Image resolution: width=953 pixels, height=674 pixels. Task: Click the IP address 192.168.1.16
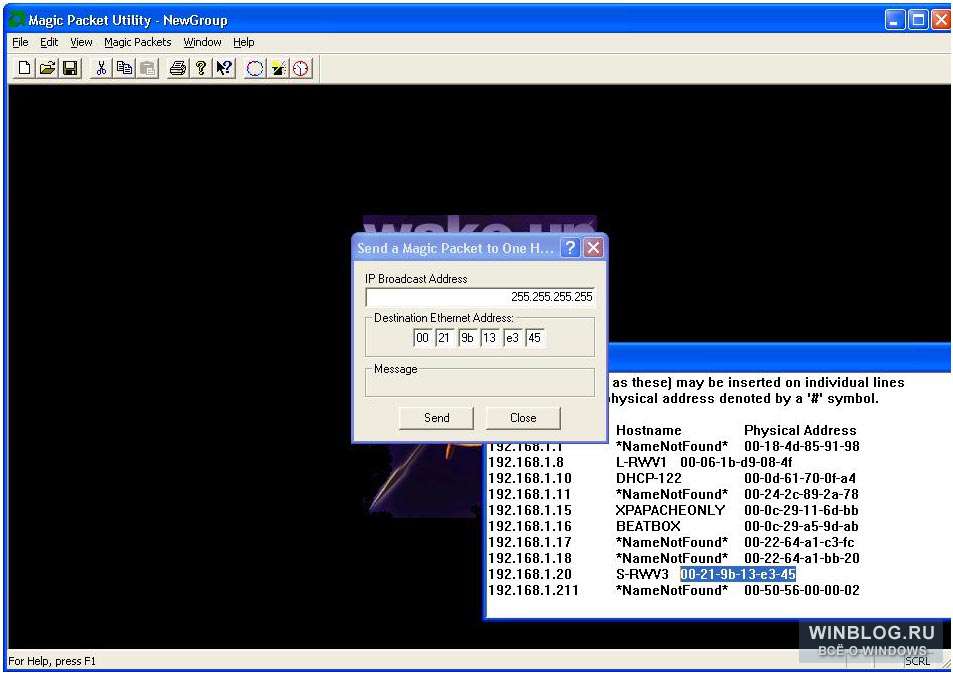[x=530, y=526]
